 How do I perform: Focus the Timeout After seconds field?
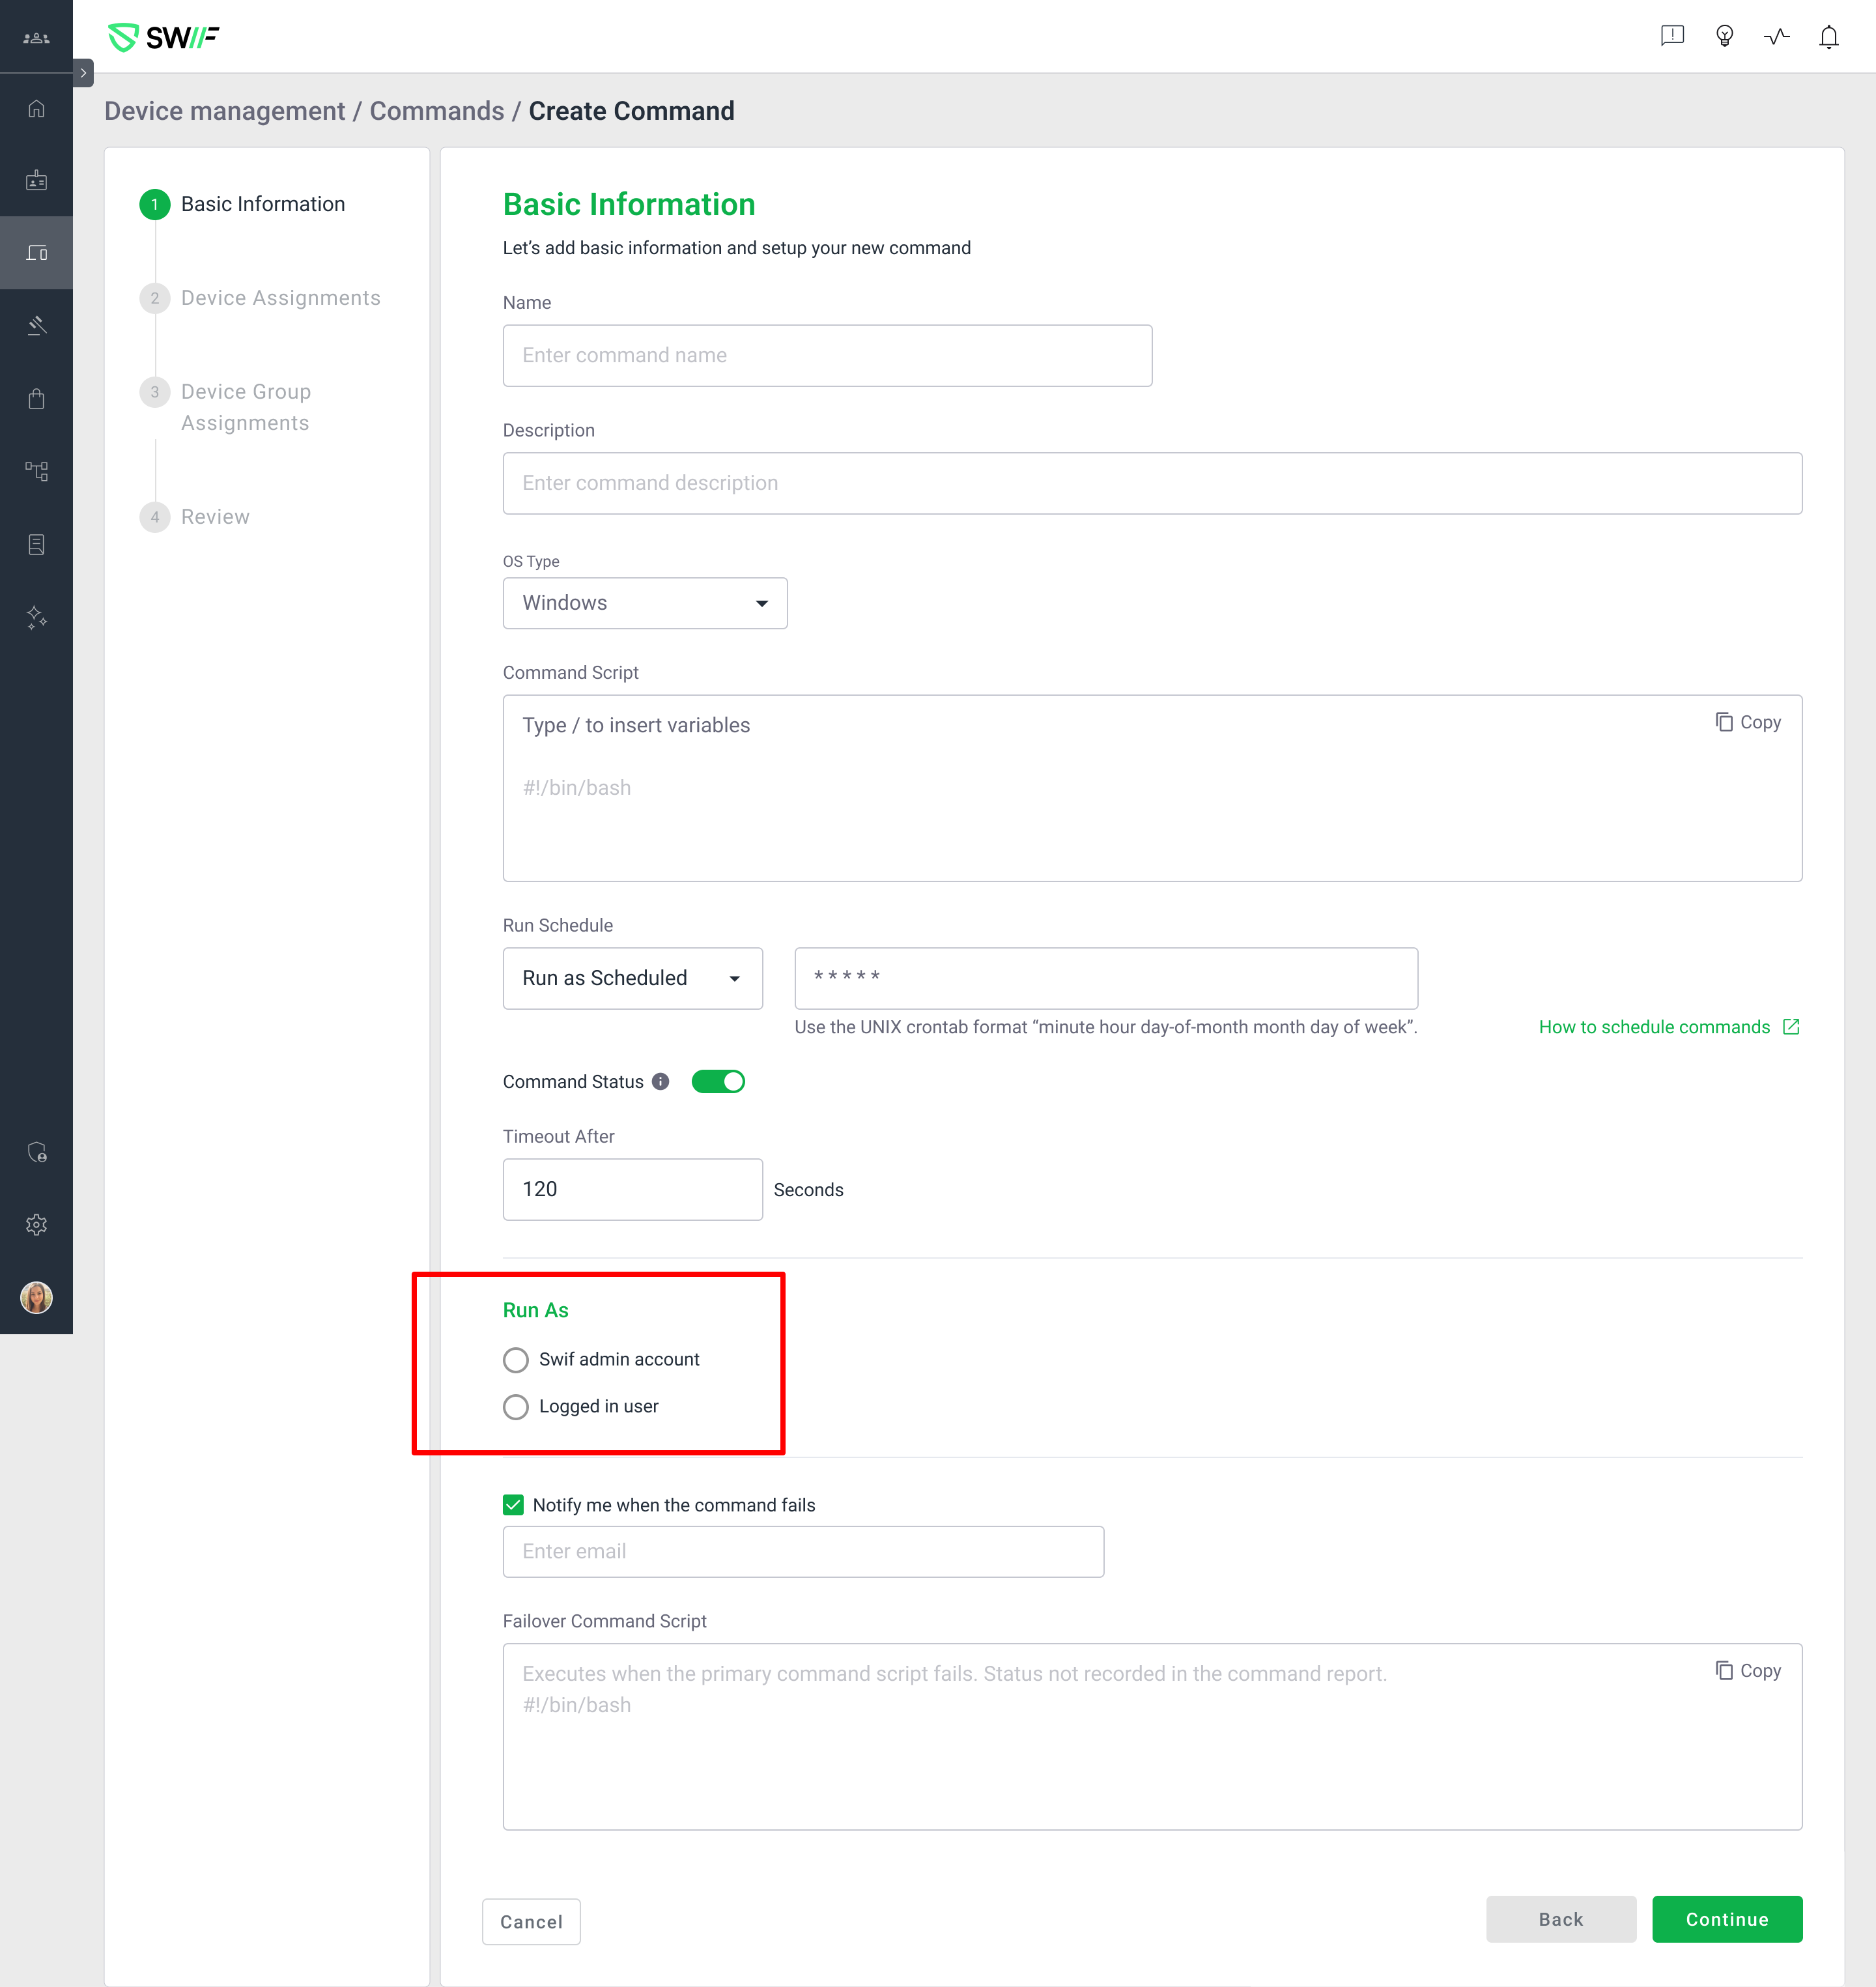coord(632,1189)
